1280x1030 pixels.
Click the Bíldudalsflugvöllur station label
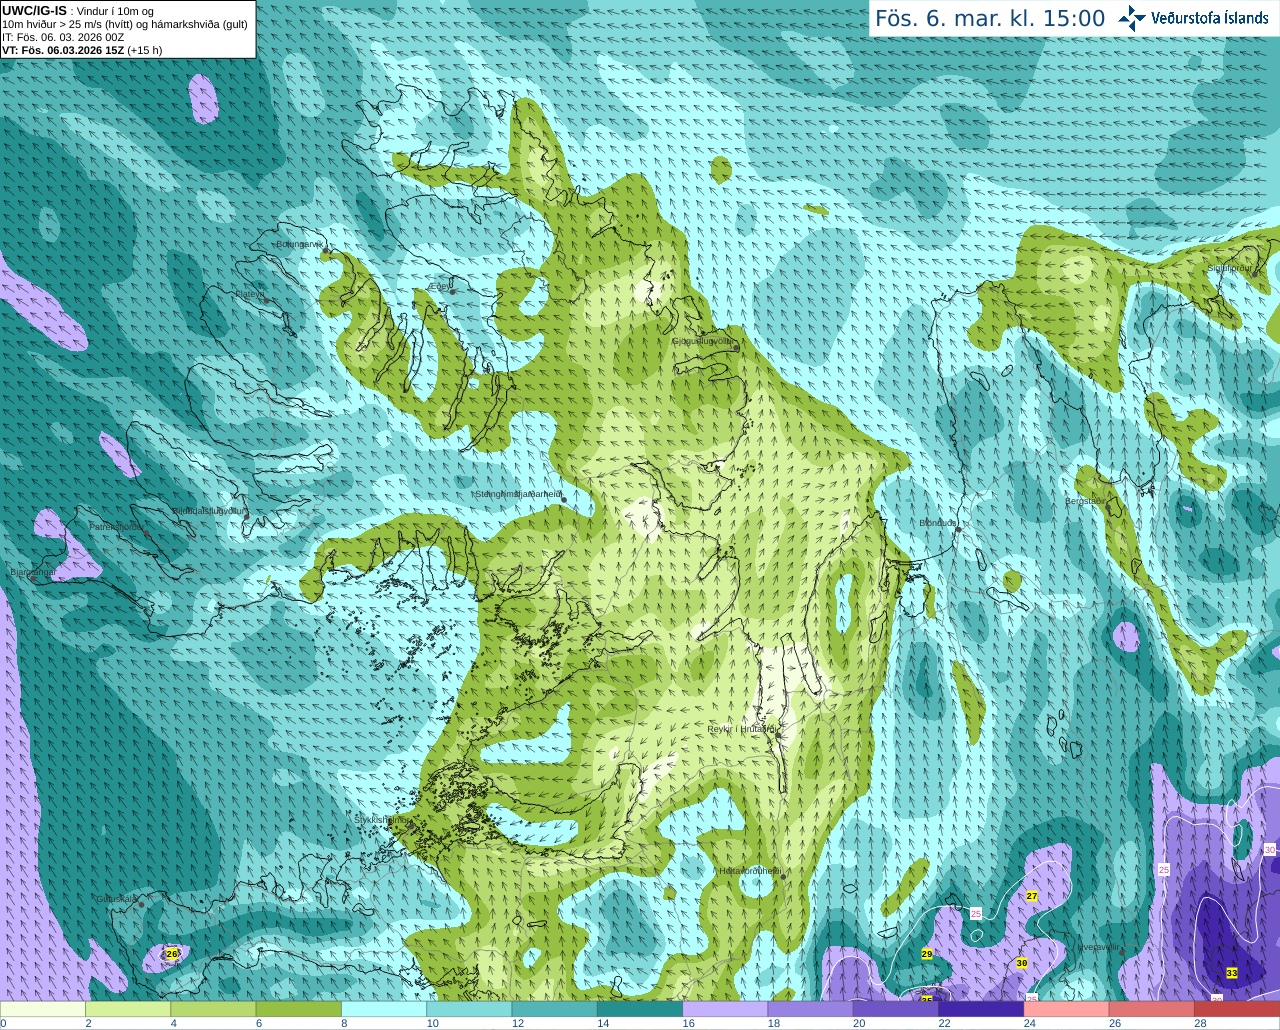click(209, 510)
